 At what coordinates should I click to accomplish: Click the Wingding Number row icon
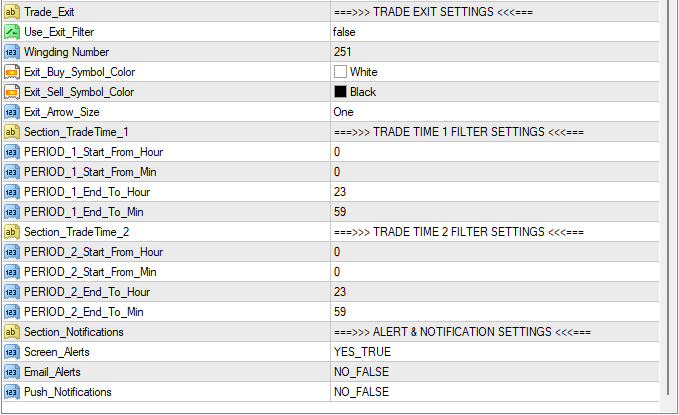[11, 51]
